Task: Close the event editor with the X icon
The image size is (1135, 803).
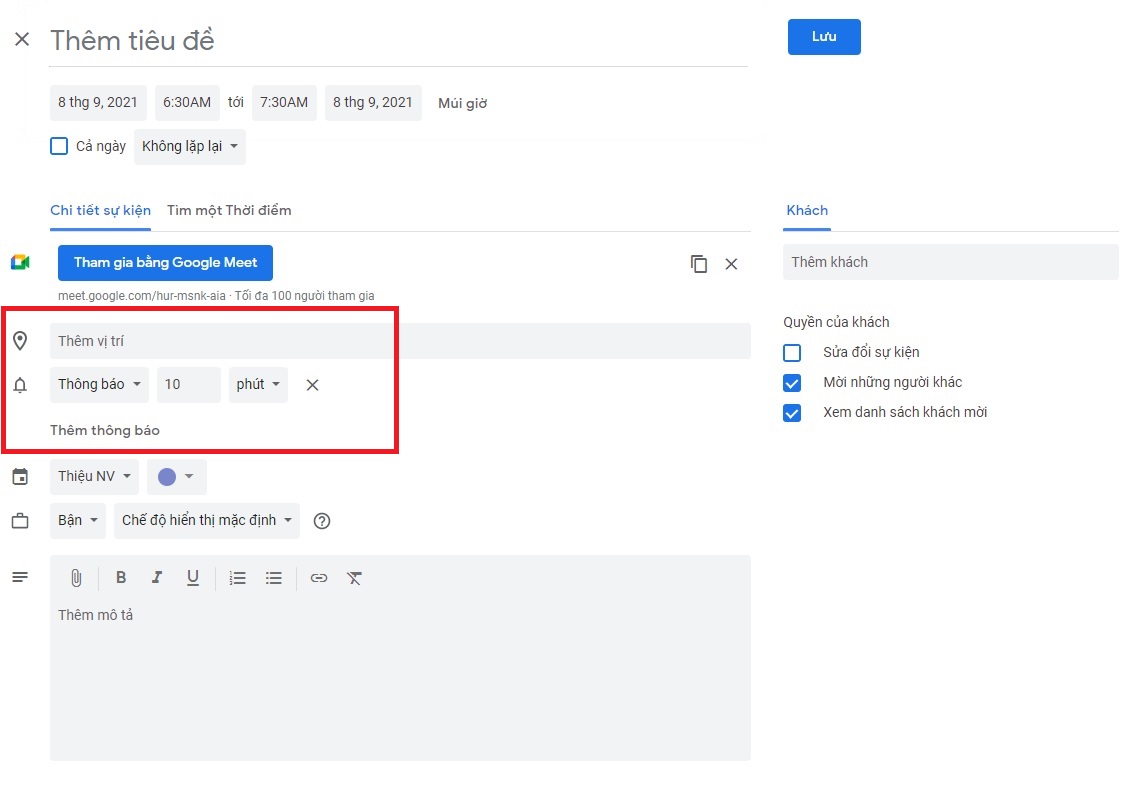Action: (x=22, y=39)
